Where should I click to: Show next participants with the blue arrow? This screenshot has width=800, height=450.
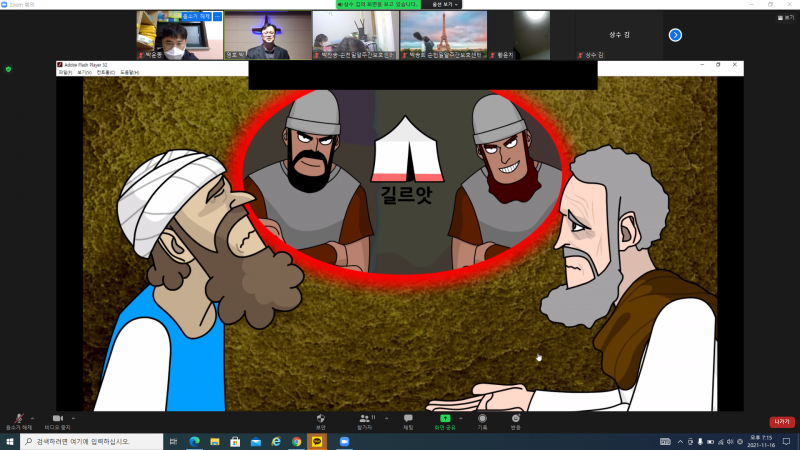tap(675, 35)
